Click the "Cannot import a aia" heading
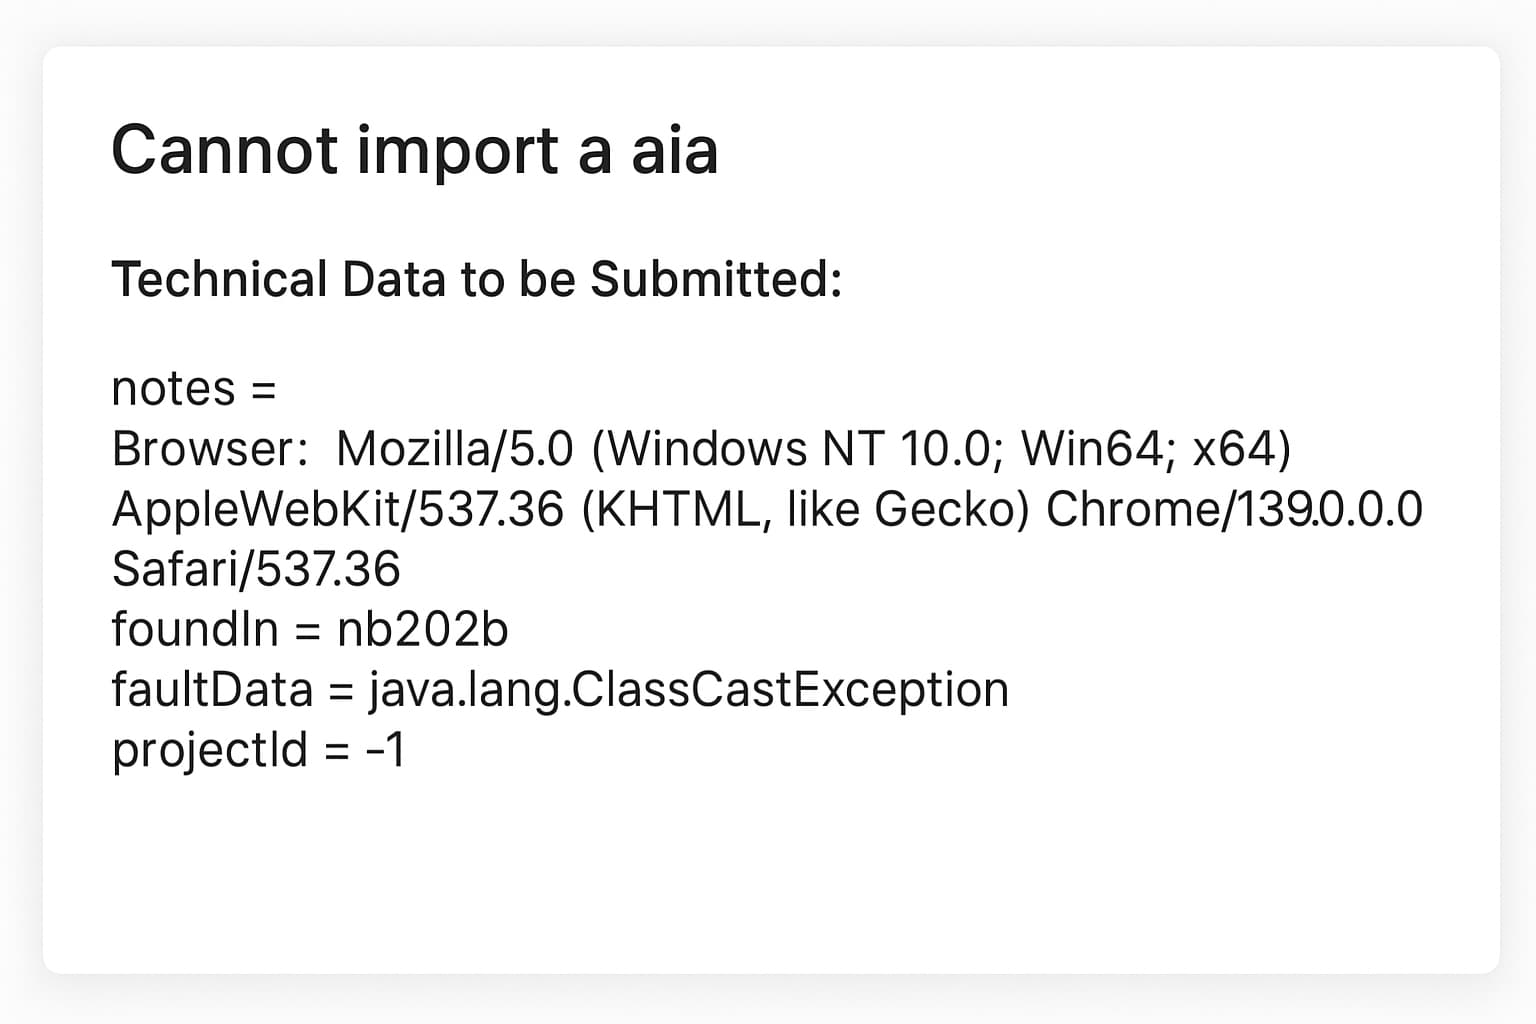Image resolution: width=1536 pixels, height=1024 pixels. pyautogui.click(x=414, y=151)
